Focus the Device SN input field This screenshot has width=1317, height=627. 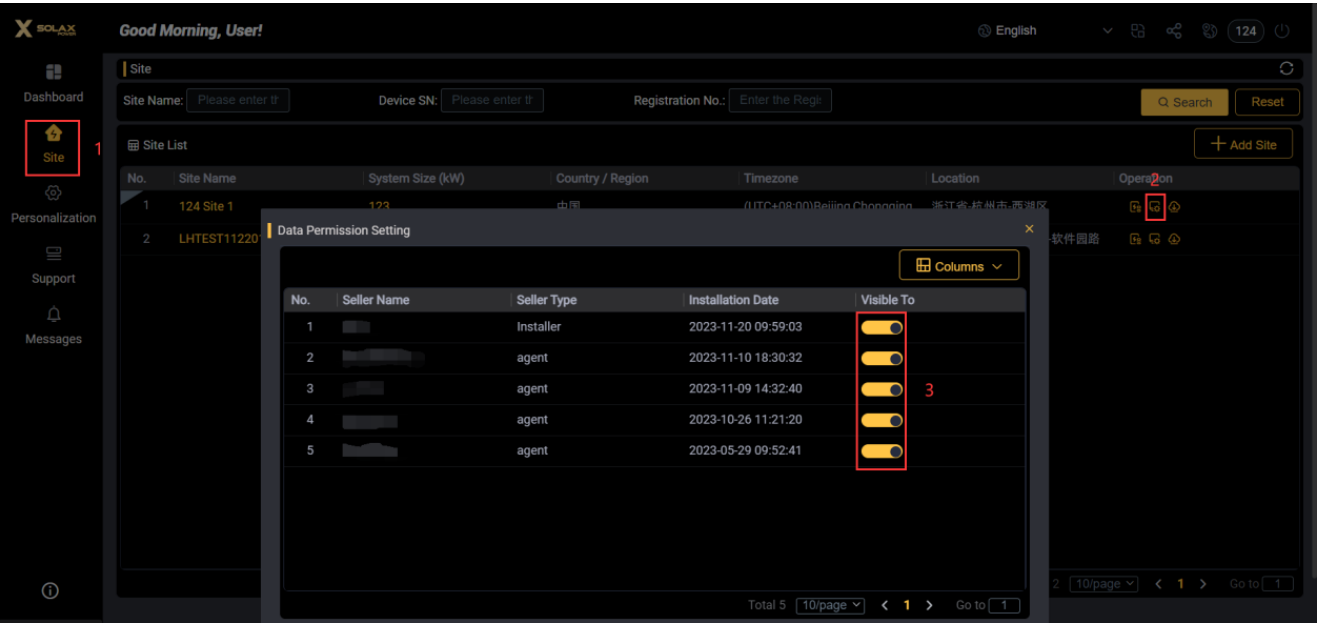[x=492, y=100]
